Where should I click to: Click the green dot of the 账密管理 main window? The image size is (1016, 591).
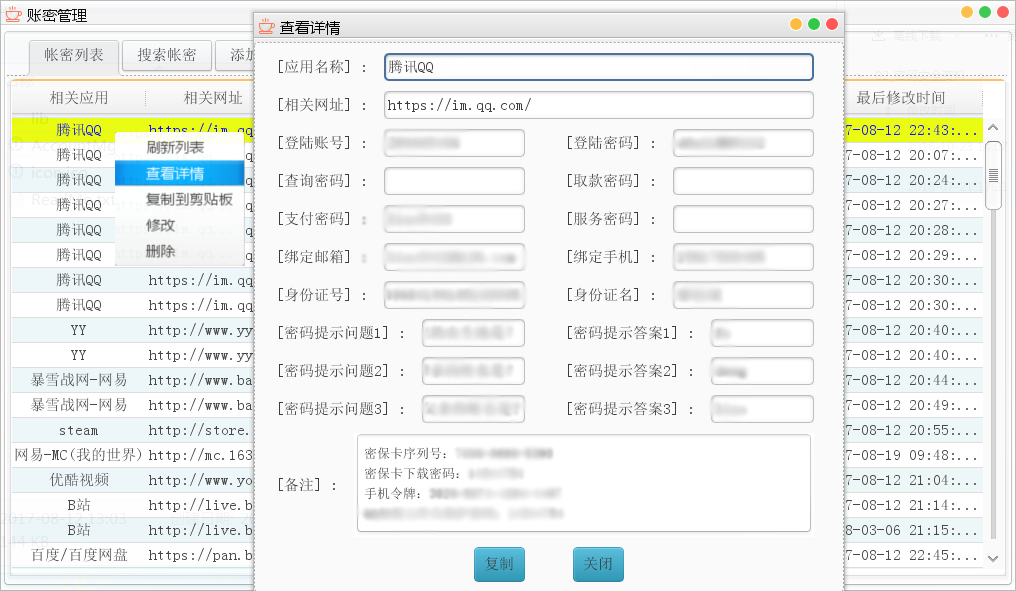tap(985, 12)
